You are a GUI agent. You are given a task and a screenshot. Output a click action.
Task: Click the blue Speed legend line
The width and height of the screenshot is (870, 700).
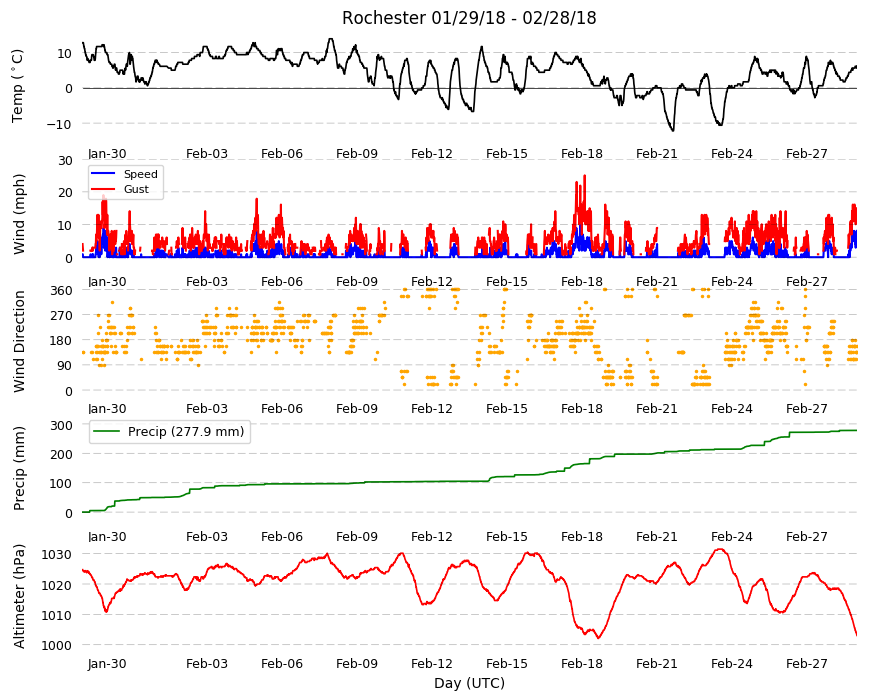(x=103, y=174)
